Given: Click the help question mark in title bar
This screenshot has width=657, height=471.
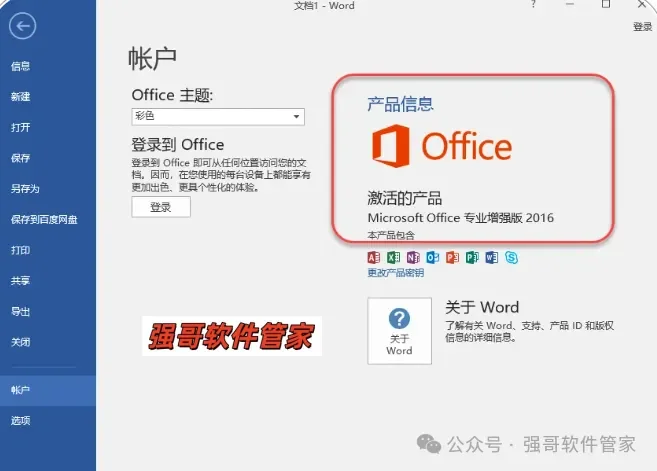Looking at the screenshot, I should tap(533, 4).
